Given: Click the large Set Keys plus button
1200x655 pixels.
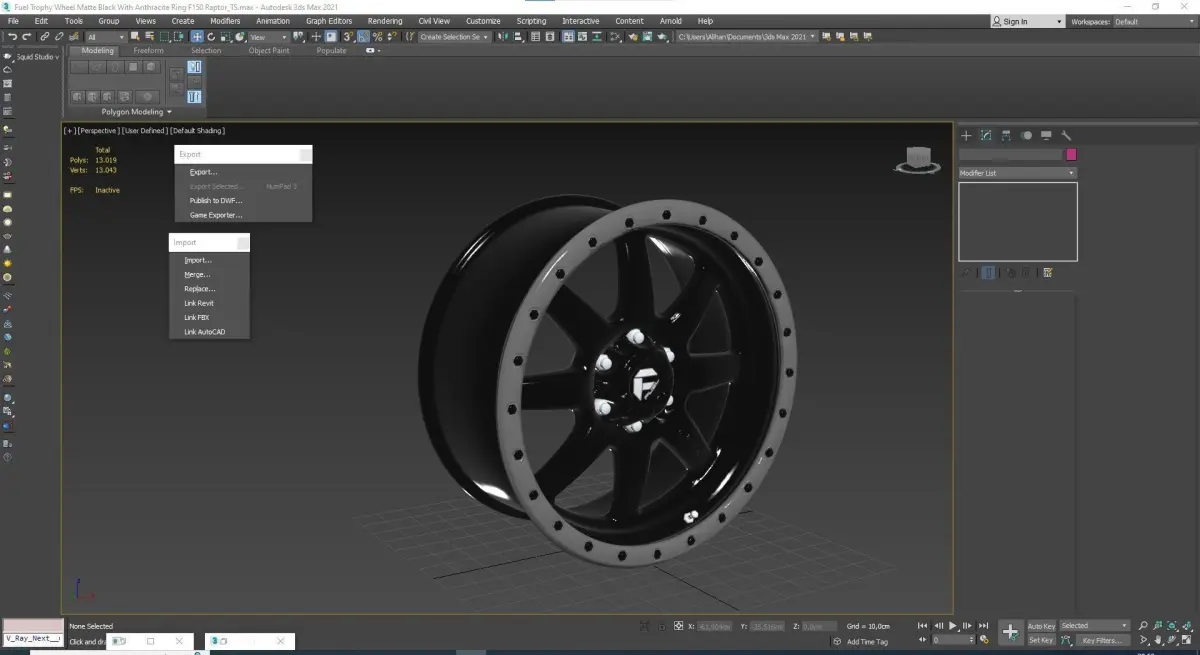Looking at the screenshot, I should 1010,632.
